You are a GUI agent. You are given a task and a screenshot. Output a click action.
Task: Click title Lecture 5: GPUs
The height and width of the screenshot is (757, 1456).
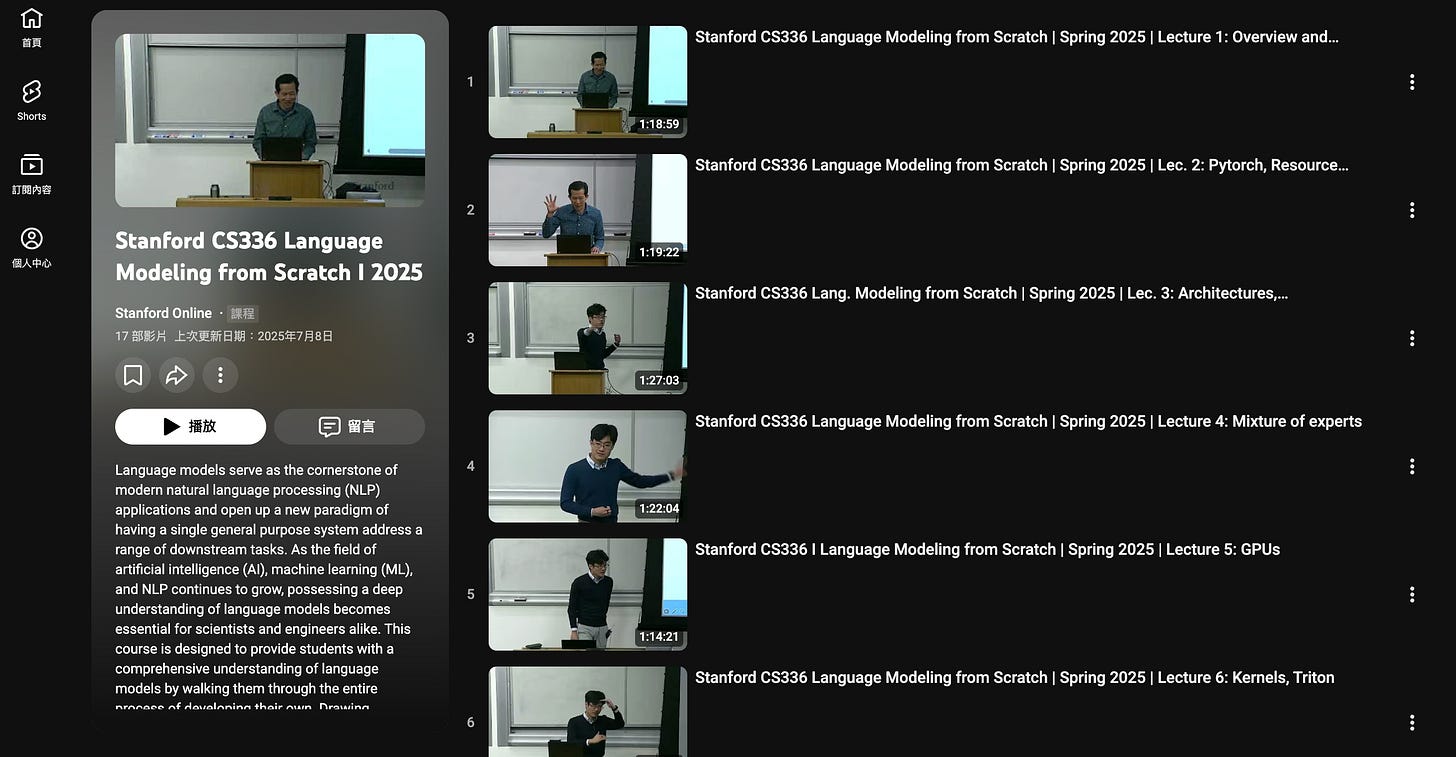(987, 549)
